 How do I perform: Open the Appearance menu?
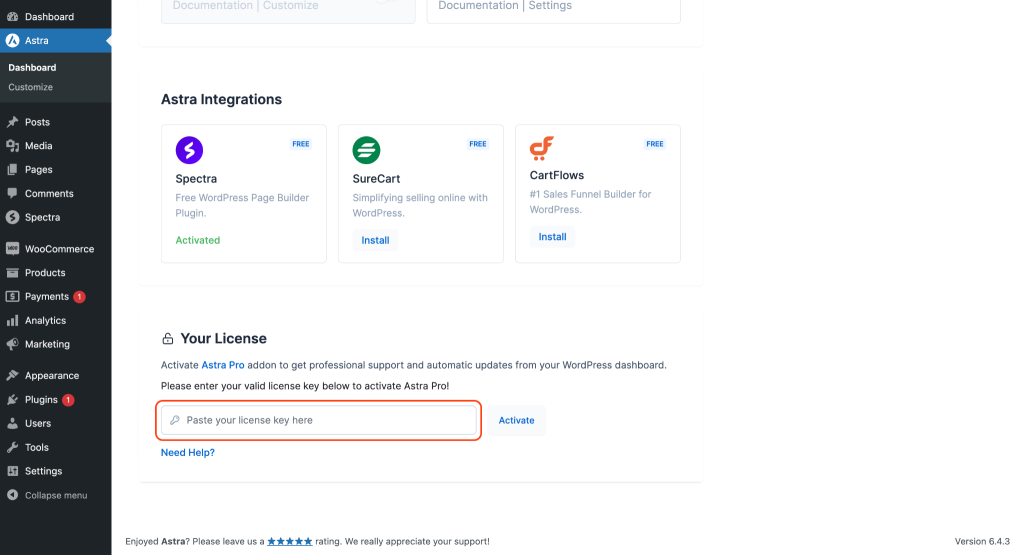pyautogui.click(x=52, y=375)
